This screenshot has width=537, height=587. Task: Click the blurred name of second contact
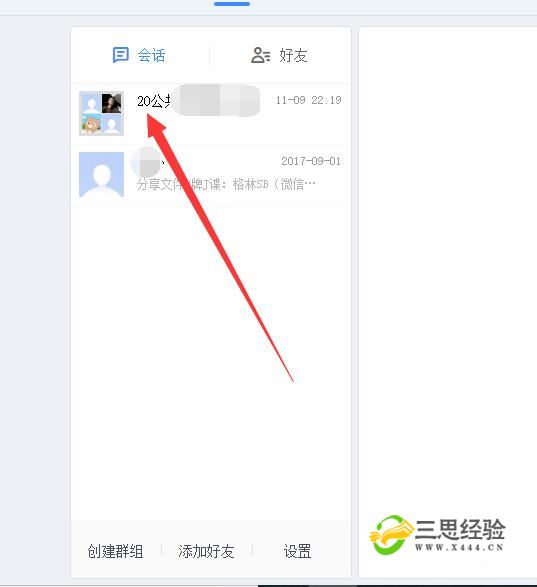[145, 162]
